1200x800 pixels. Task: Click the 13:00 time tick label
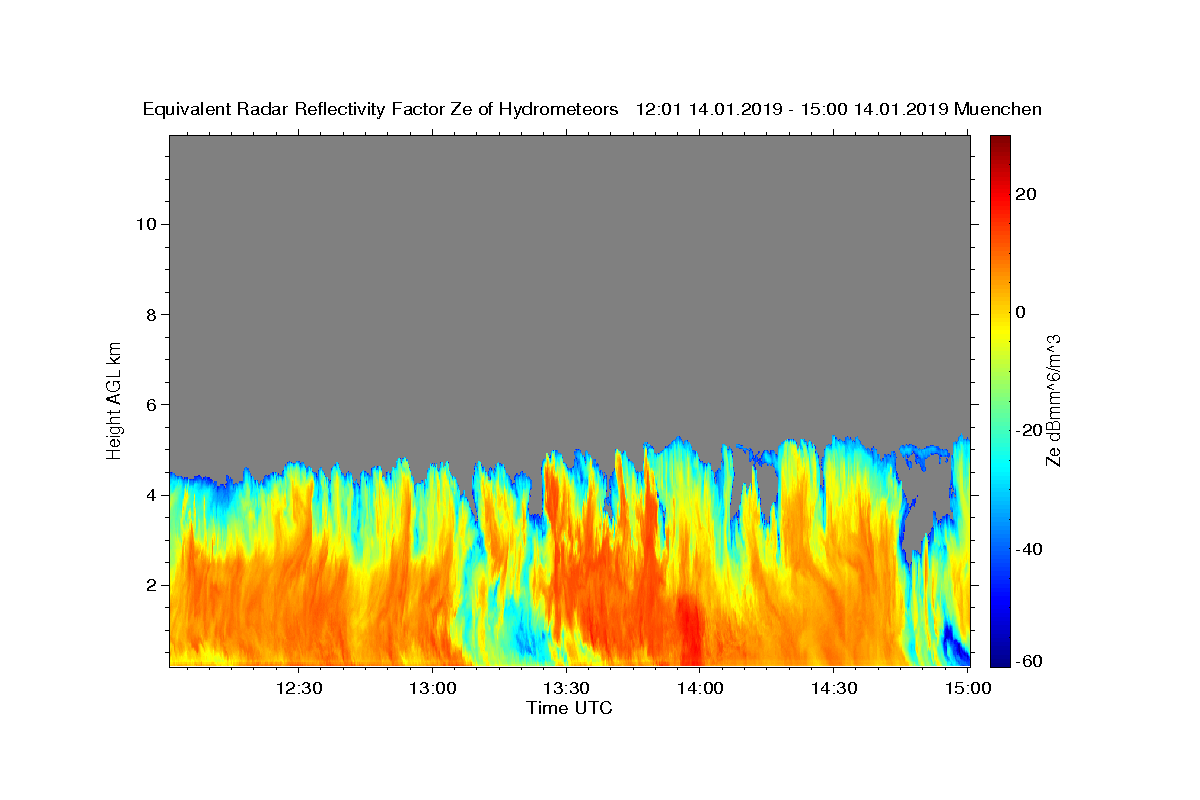click(433, 688)
